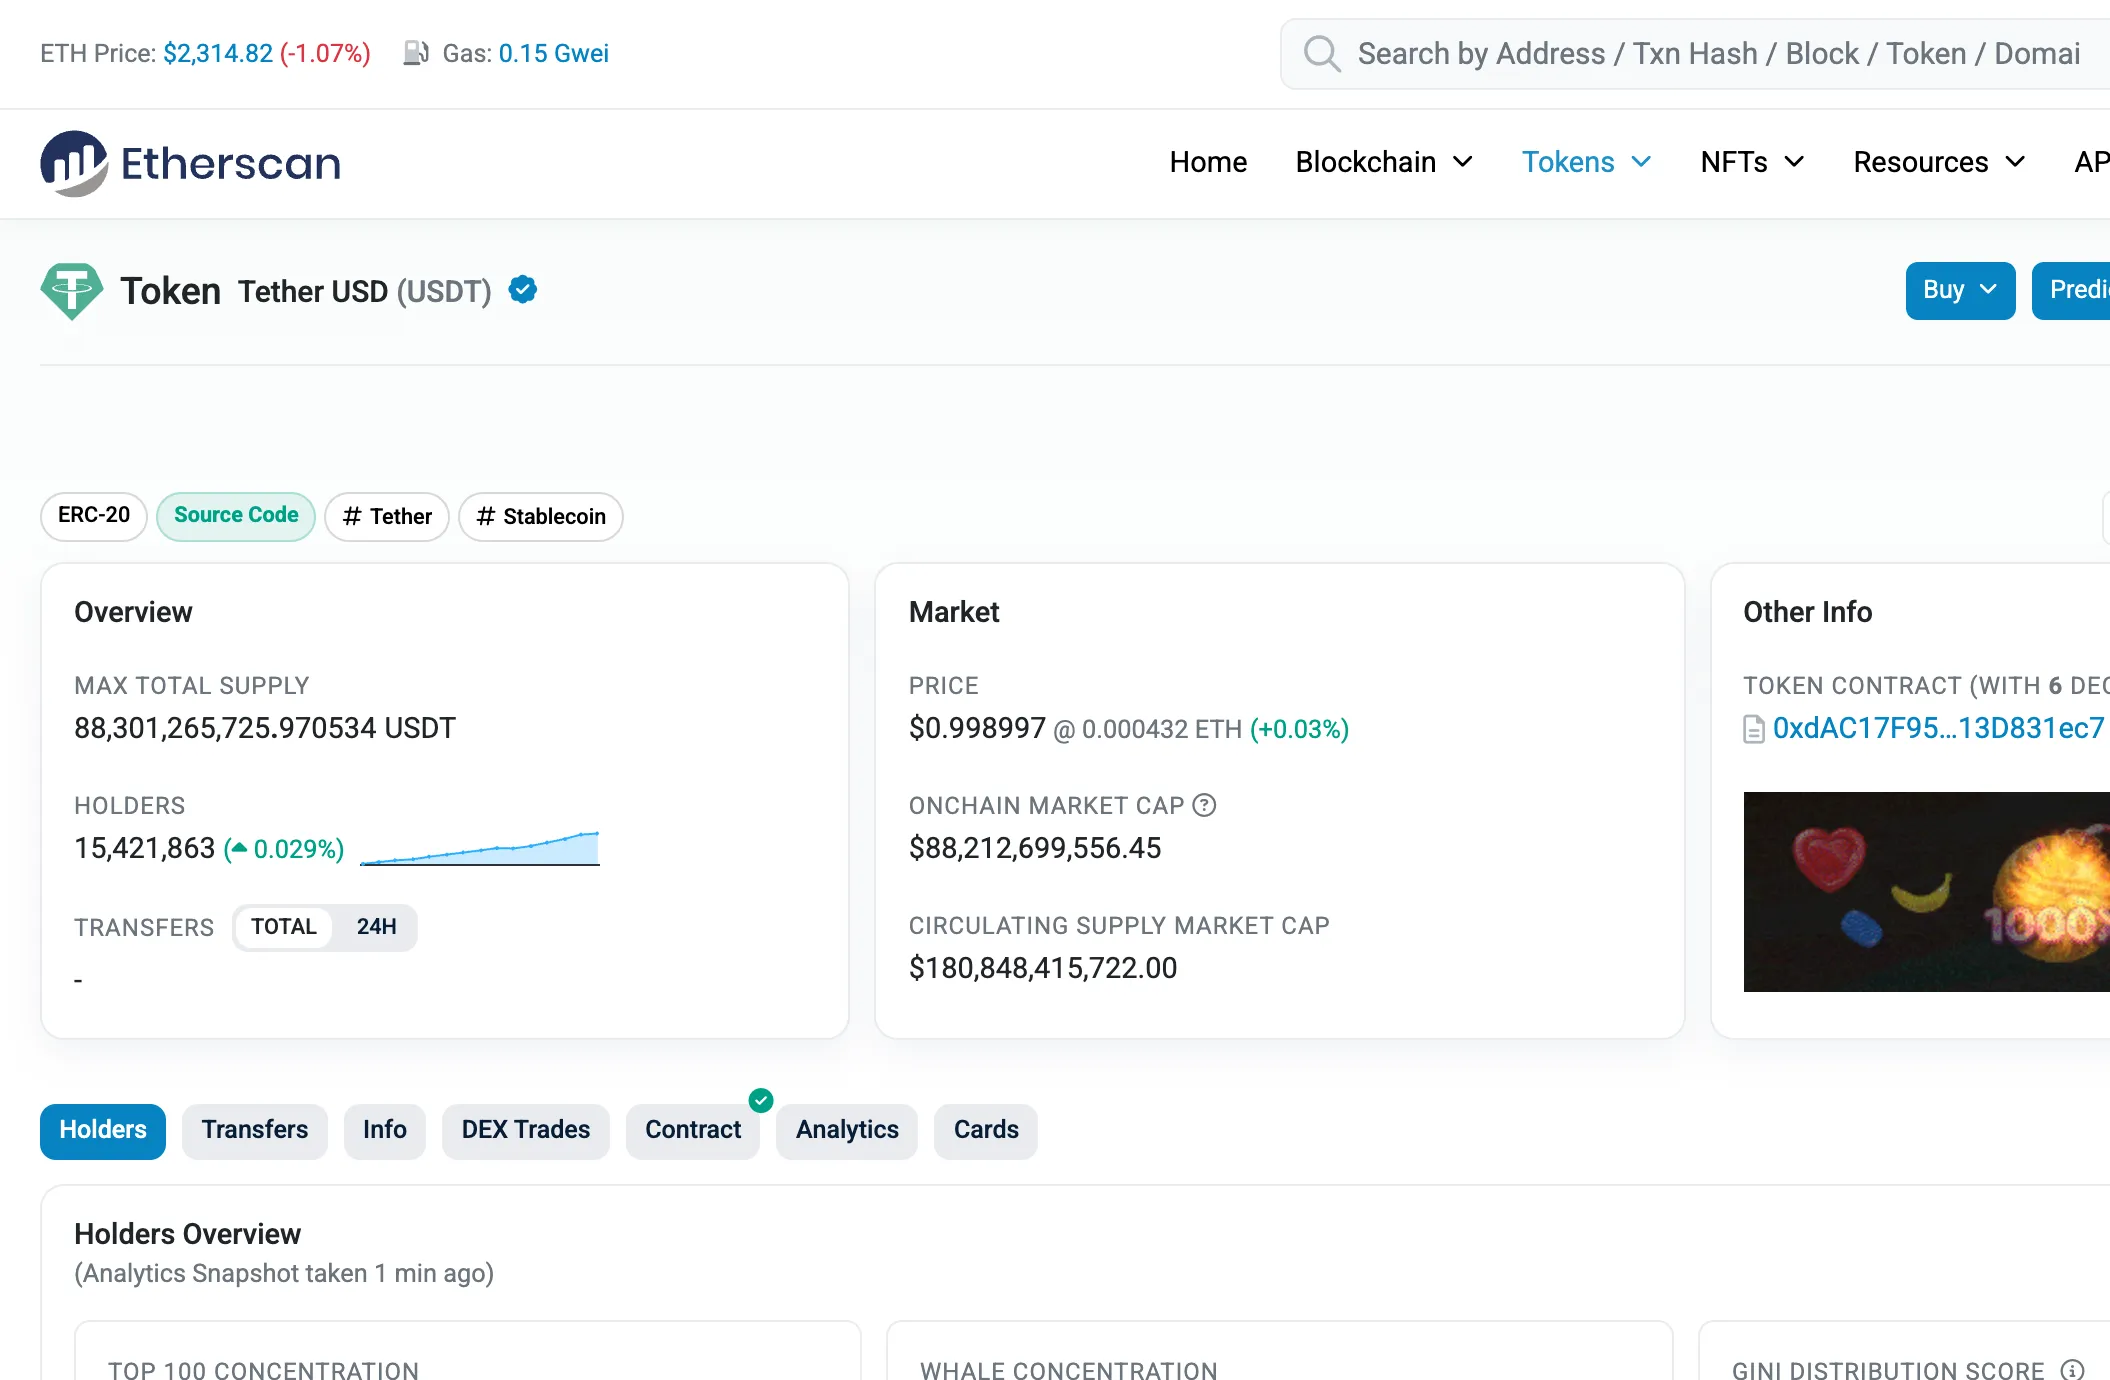Click the green check badge on Contract tab
This screenshot has height=1380, width=2110.
point(761,1100)
